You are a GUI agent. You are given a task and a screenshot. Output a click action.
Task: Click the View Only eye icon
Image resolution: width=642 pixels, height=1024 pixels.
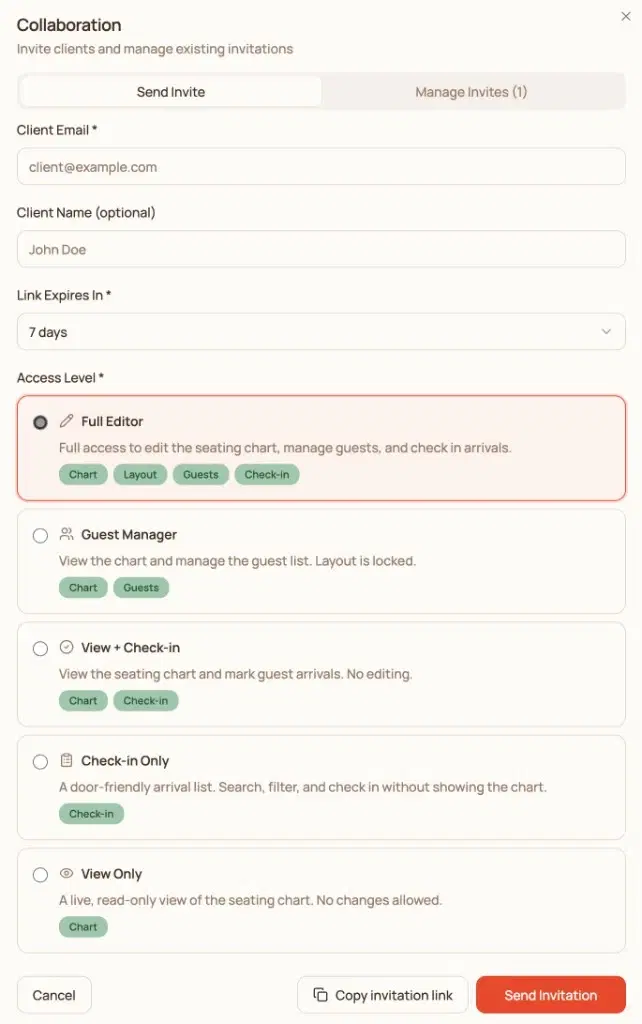point(68,873)
